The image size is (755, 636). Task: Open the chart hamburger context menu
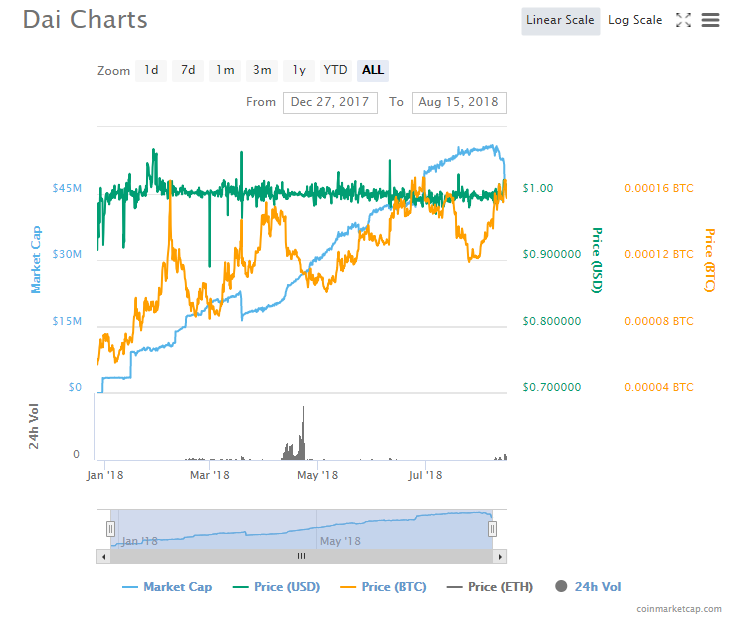(710, 20)
